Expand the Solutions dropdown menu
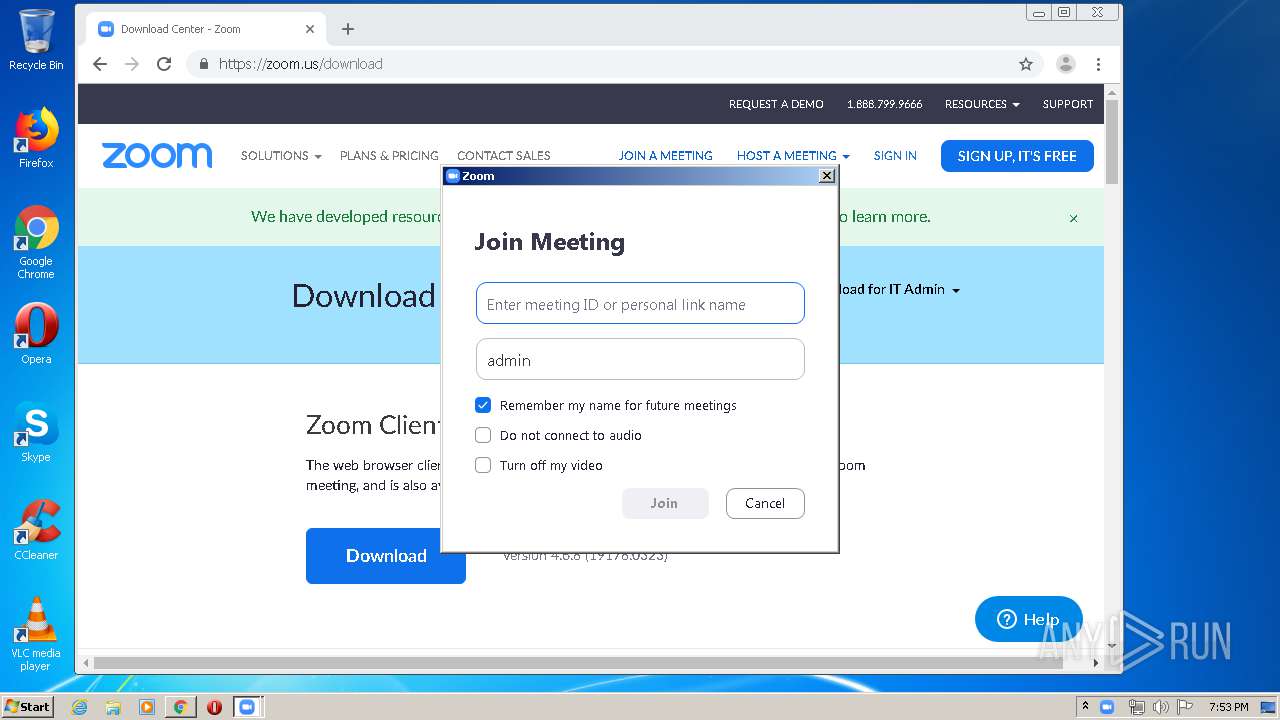The width and height of the screenshot is (1280, 720). (x=281, y=156)
